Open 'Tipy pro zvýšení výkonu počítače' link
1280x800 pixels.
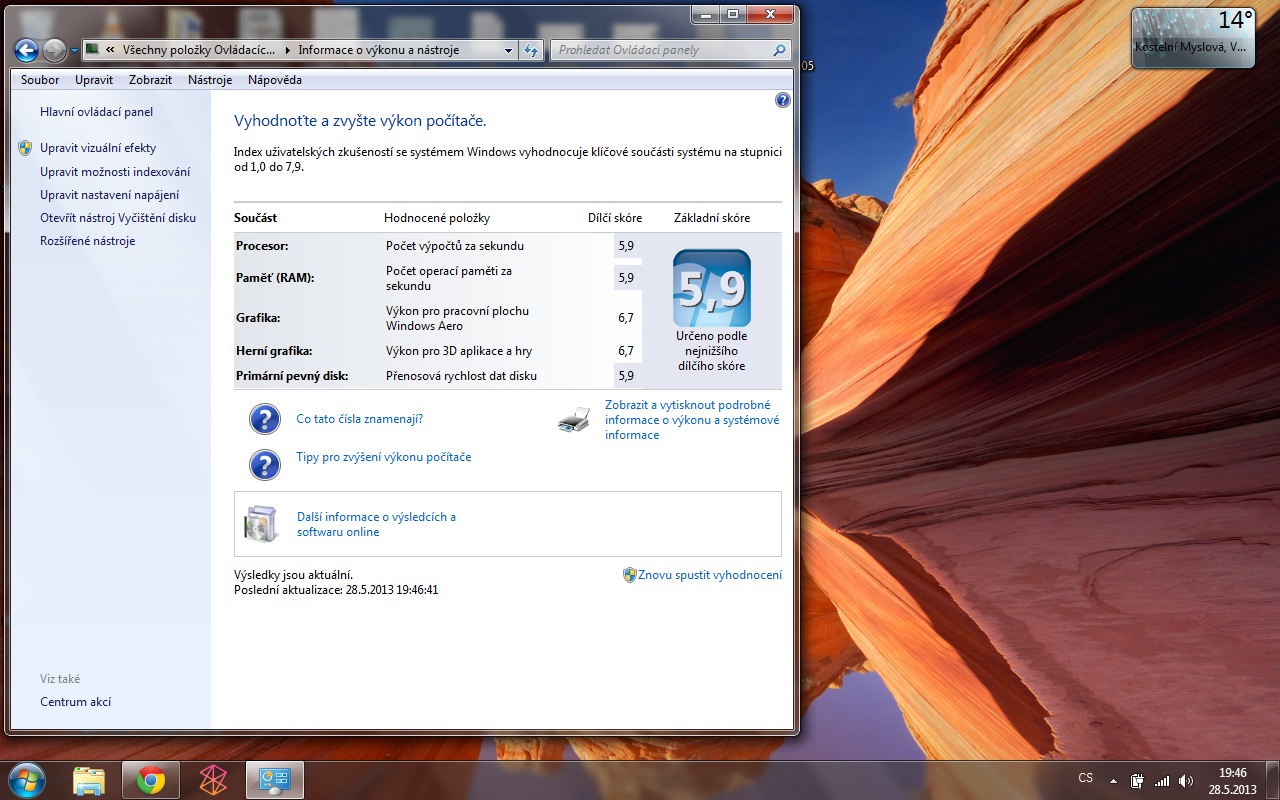383,457
